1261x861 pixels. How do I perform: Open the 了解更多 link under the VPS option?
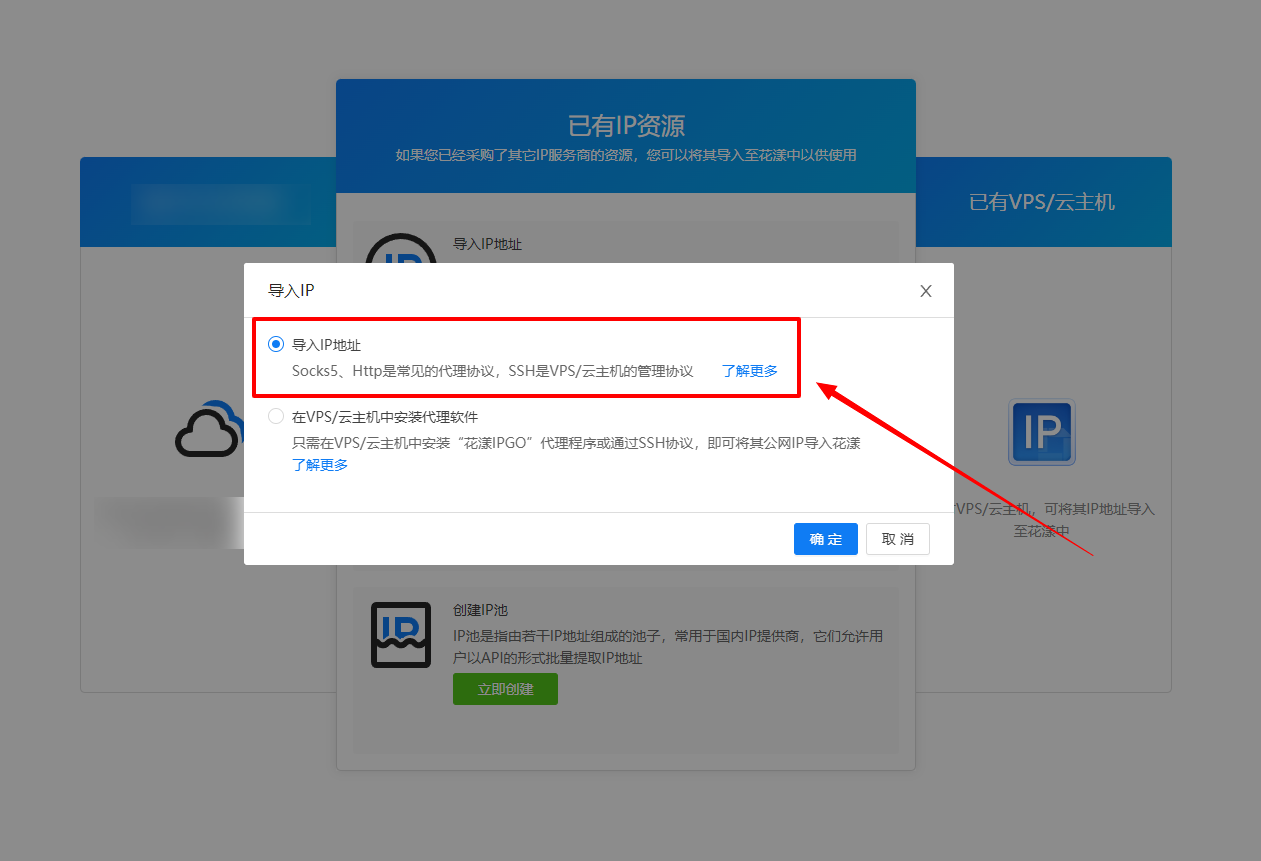(x=320, y=464)
